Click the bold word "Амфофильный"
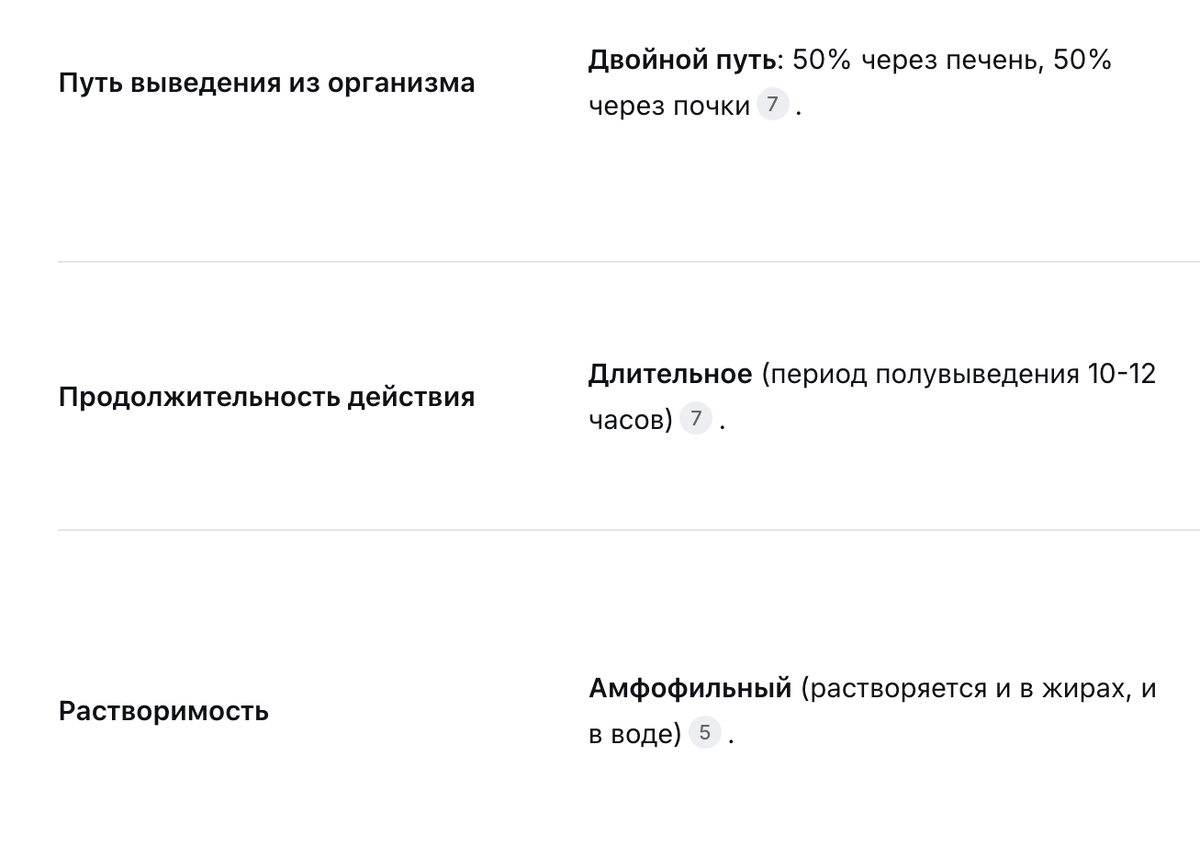The width and height of the screenshot is (1200, 858). 690,689
